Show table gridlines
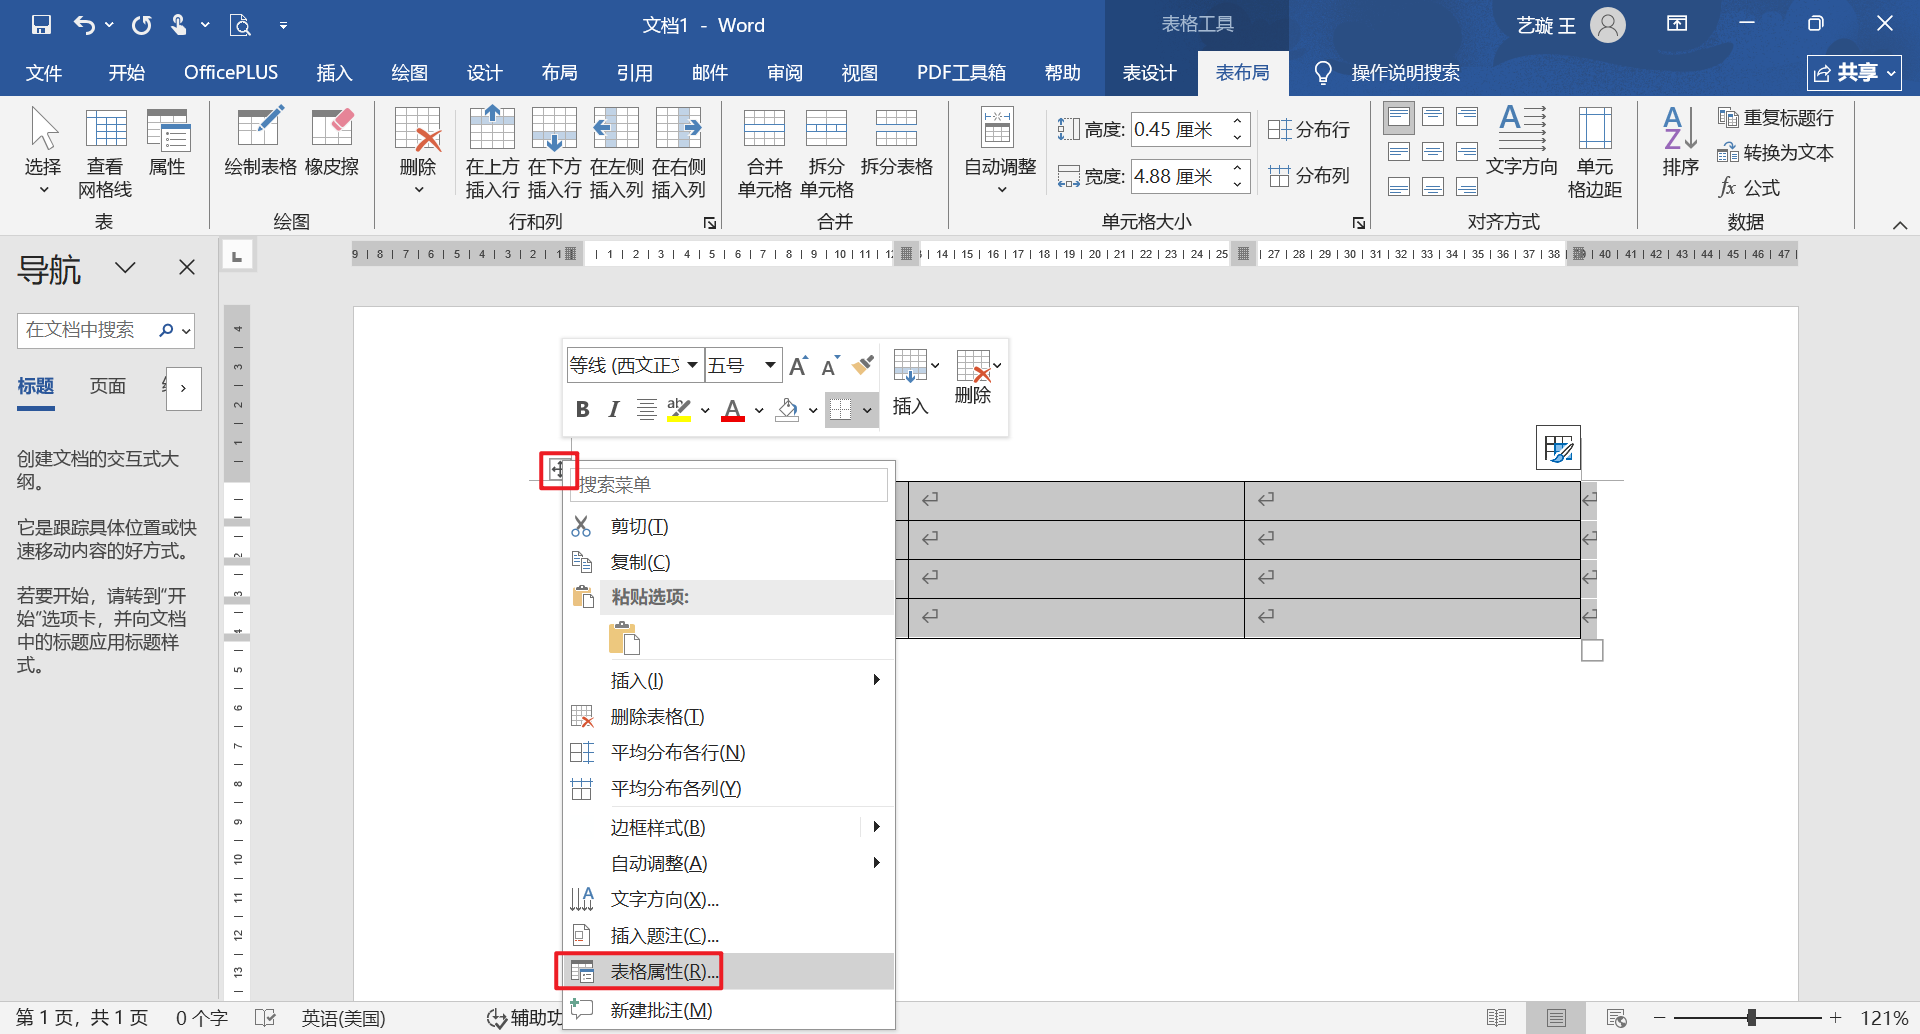The width and height of the screenshot is (1920, 1034). coord(105,153)
